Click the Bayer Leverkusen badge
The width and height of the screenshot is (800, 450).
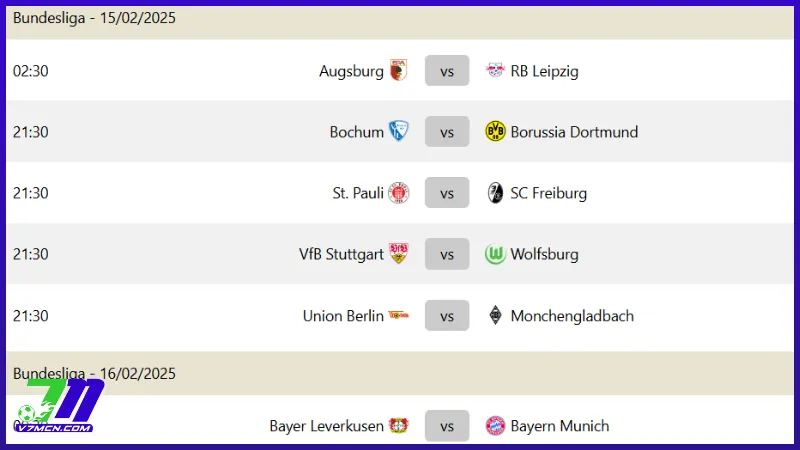coord(398,426)
